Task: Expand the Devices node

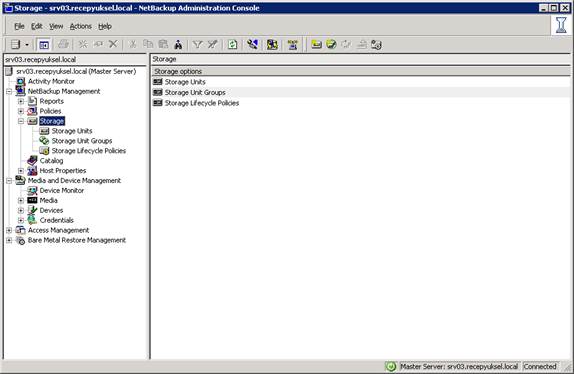Action: (x=21, y=210)
